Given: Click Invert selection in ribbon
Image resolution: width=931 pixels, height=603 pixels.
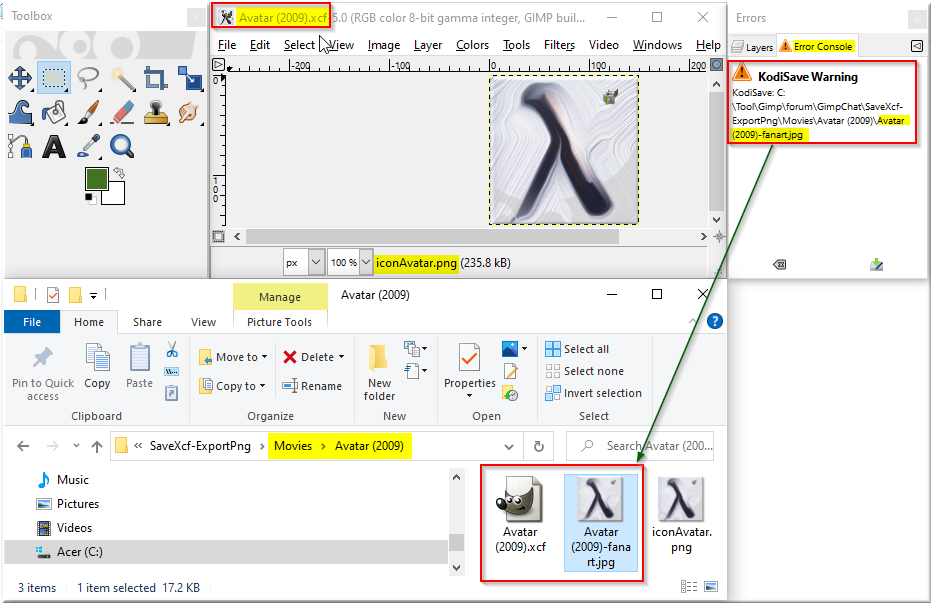Looking at the screenshot, I should pos(594,393).
